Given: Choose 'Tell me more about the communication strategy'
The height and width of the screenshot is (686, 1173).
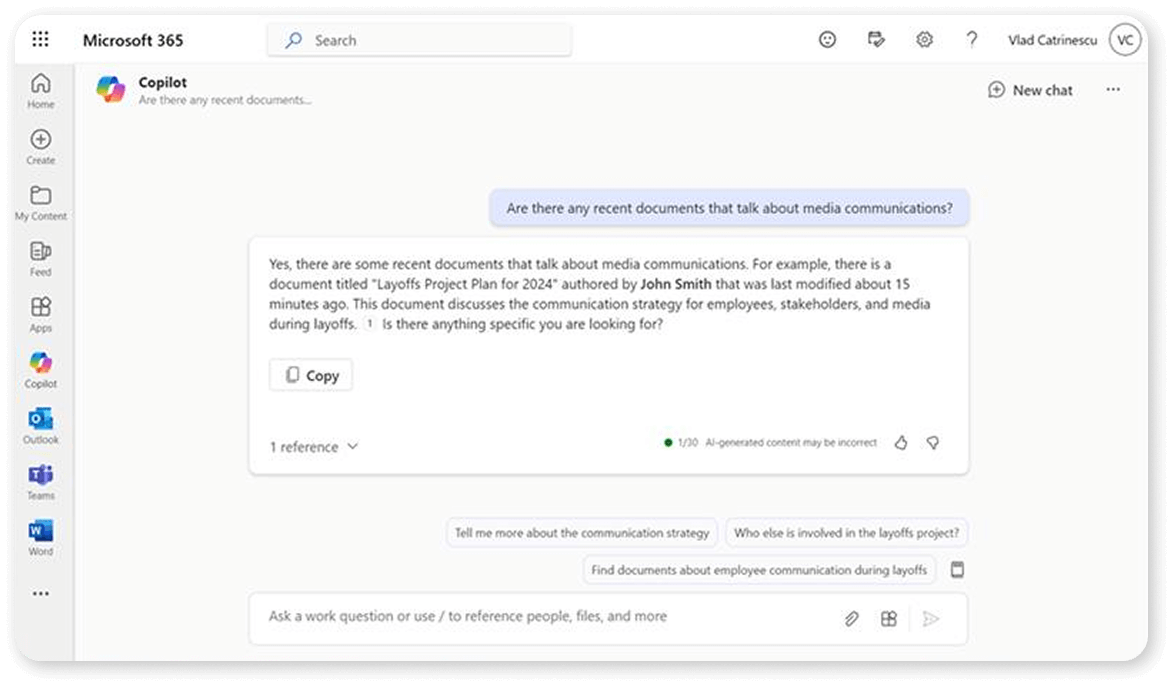Looking at the screenshot, I should (582, 533).
